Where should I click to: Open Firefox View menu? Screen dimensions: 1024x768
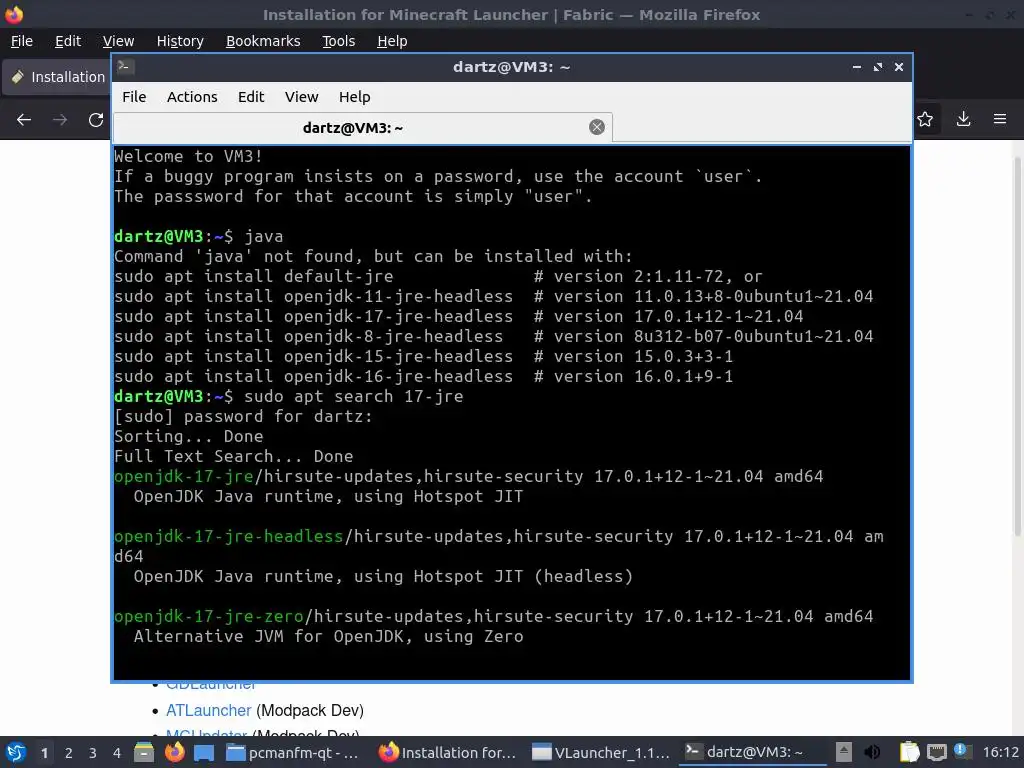[118, 41]
